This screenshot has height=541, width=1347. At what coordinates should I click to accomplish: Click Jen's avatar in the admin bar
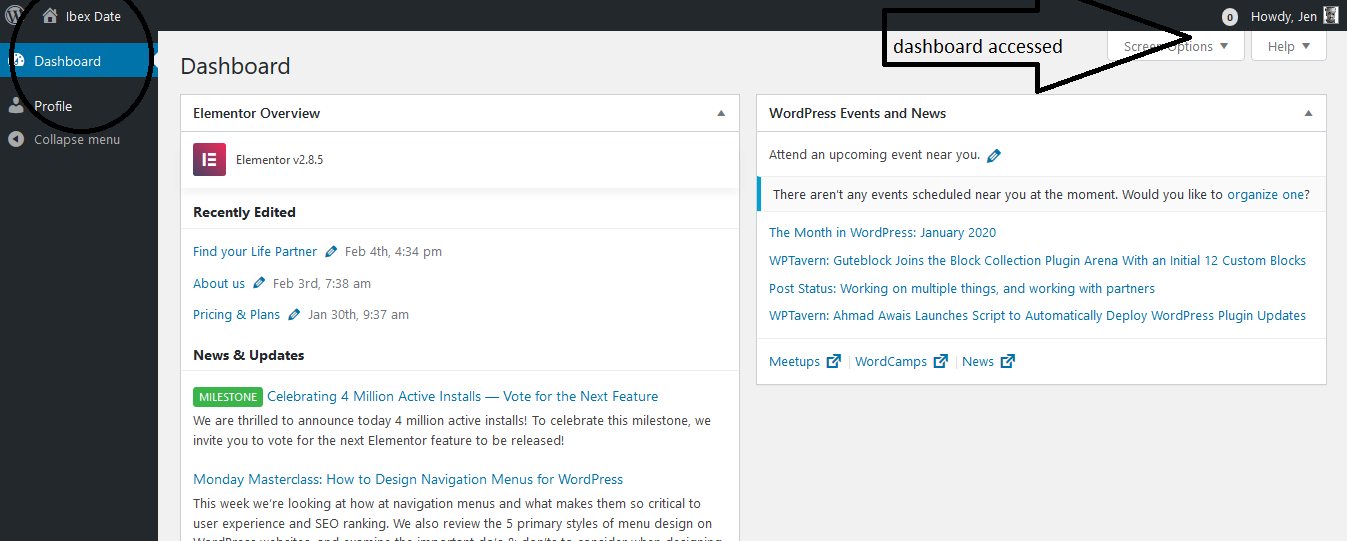pyautogui.click(x=1330, y=15)
